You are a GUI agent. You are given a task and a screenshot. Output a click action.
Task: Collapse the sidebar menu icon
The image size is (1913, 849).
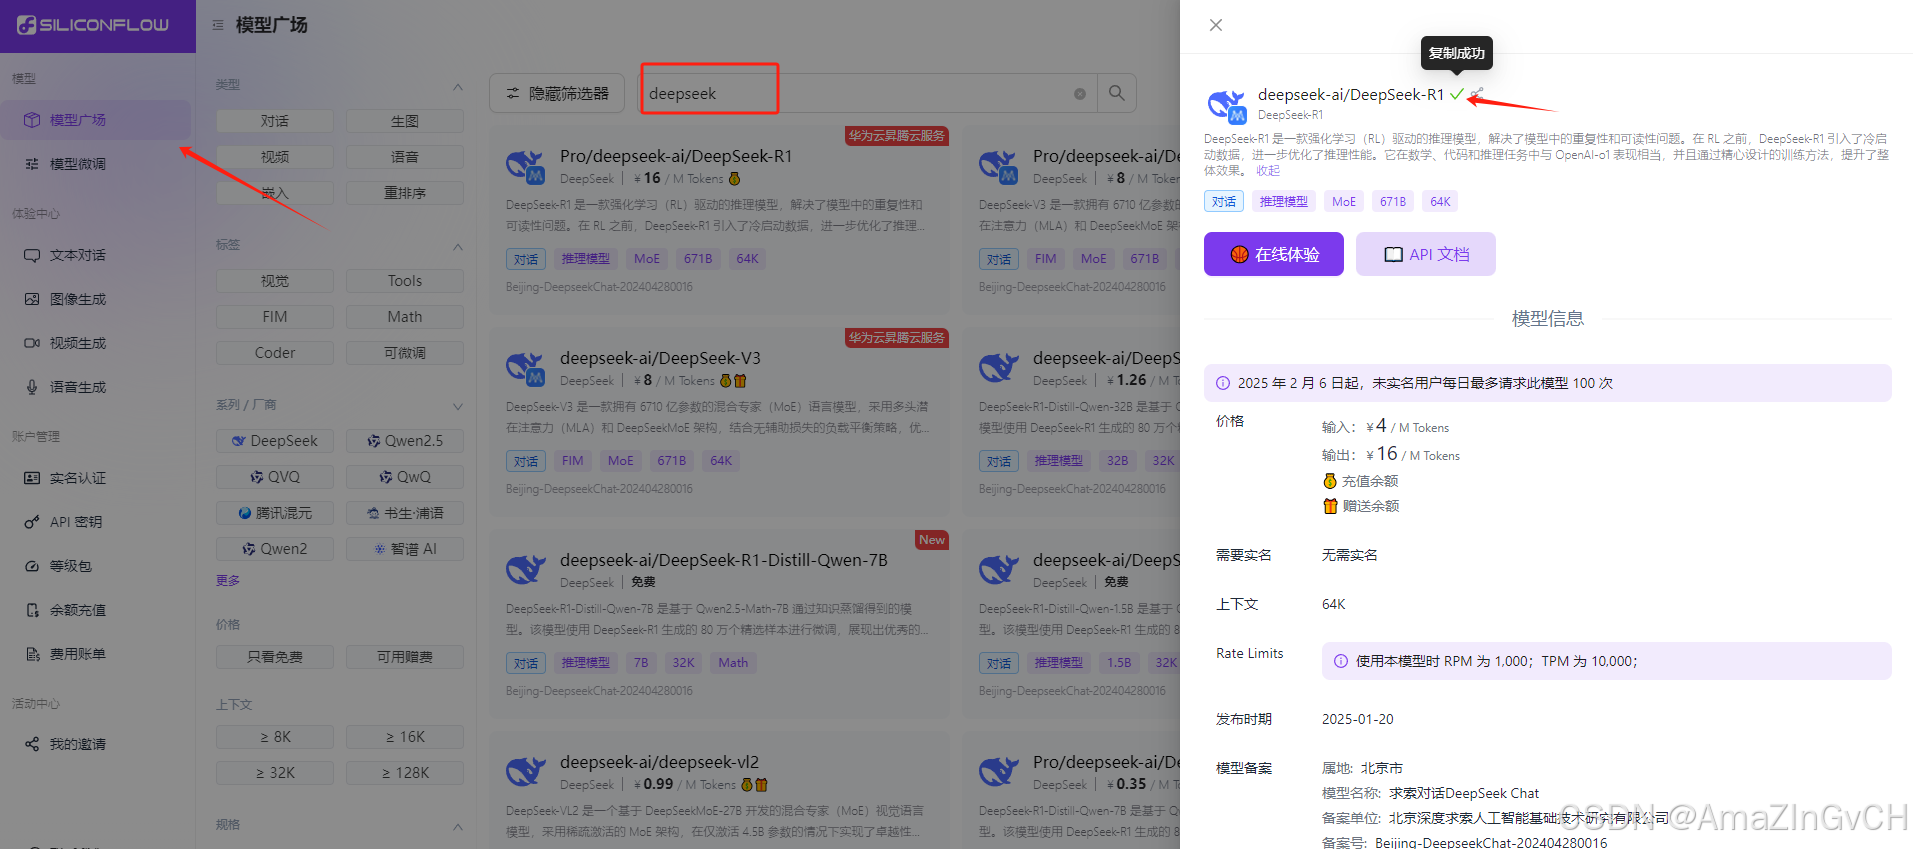click(x=218, y=25)
